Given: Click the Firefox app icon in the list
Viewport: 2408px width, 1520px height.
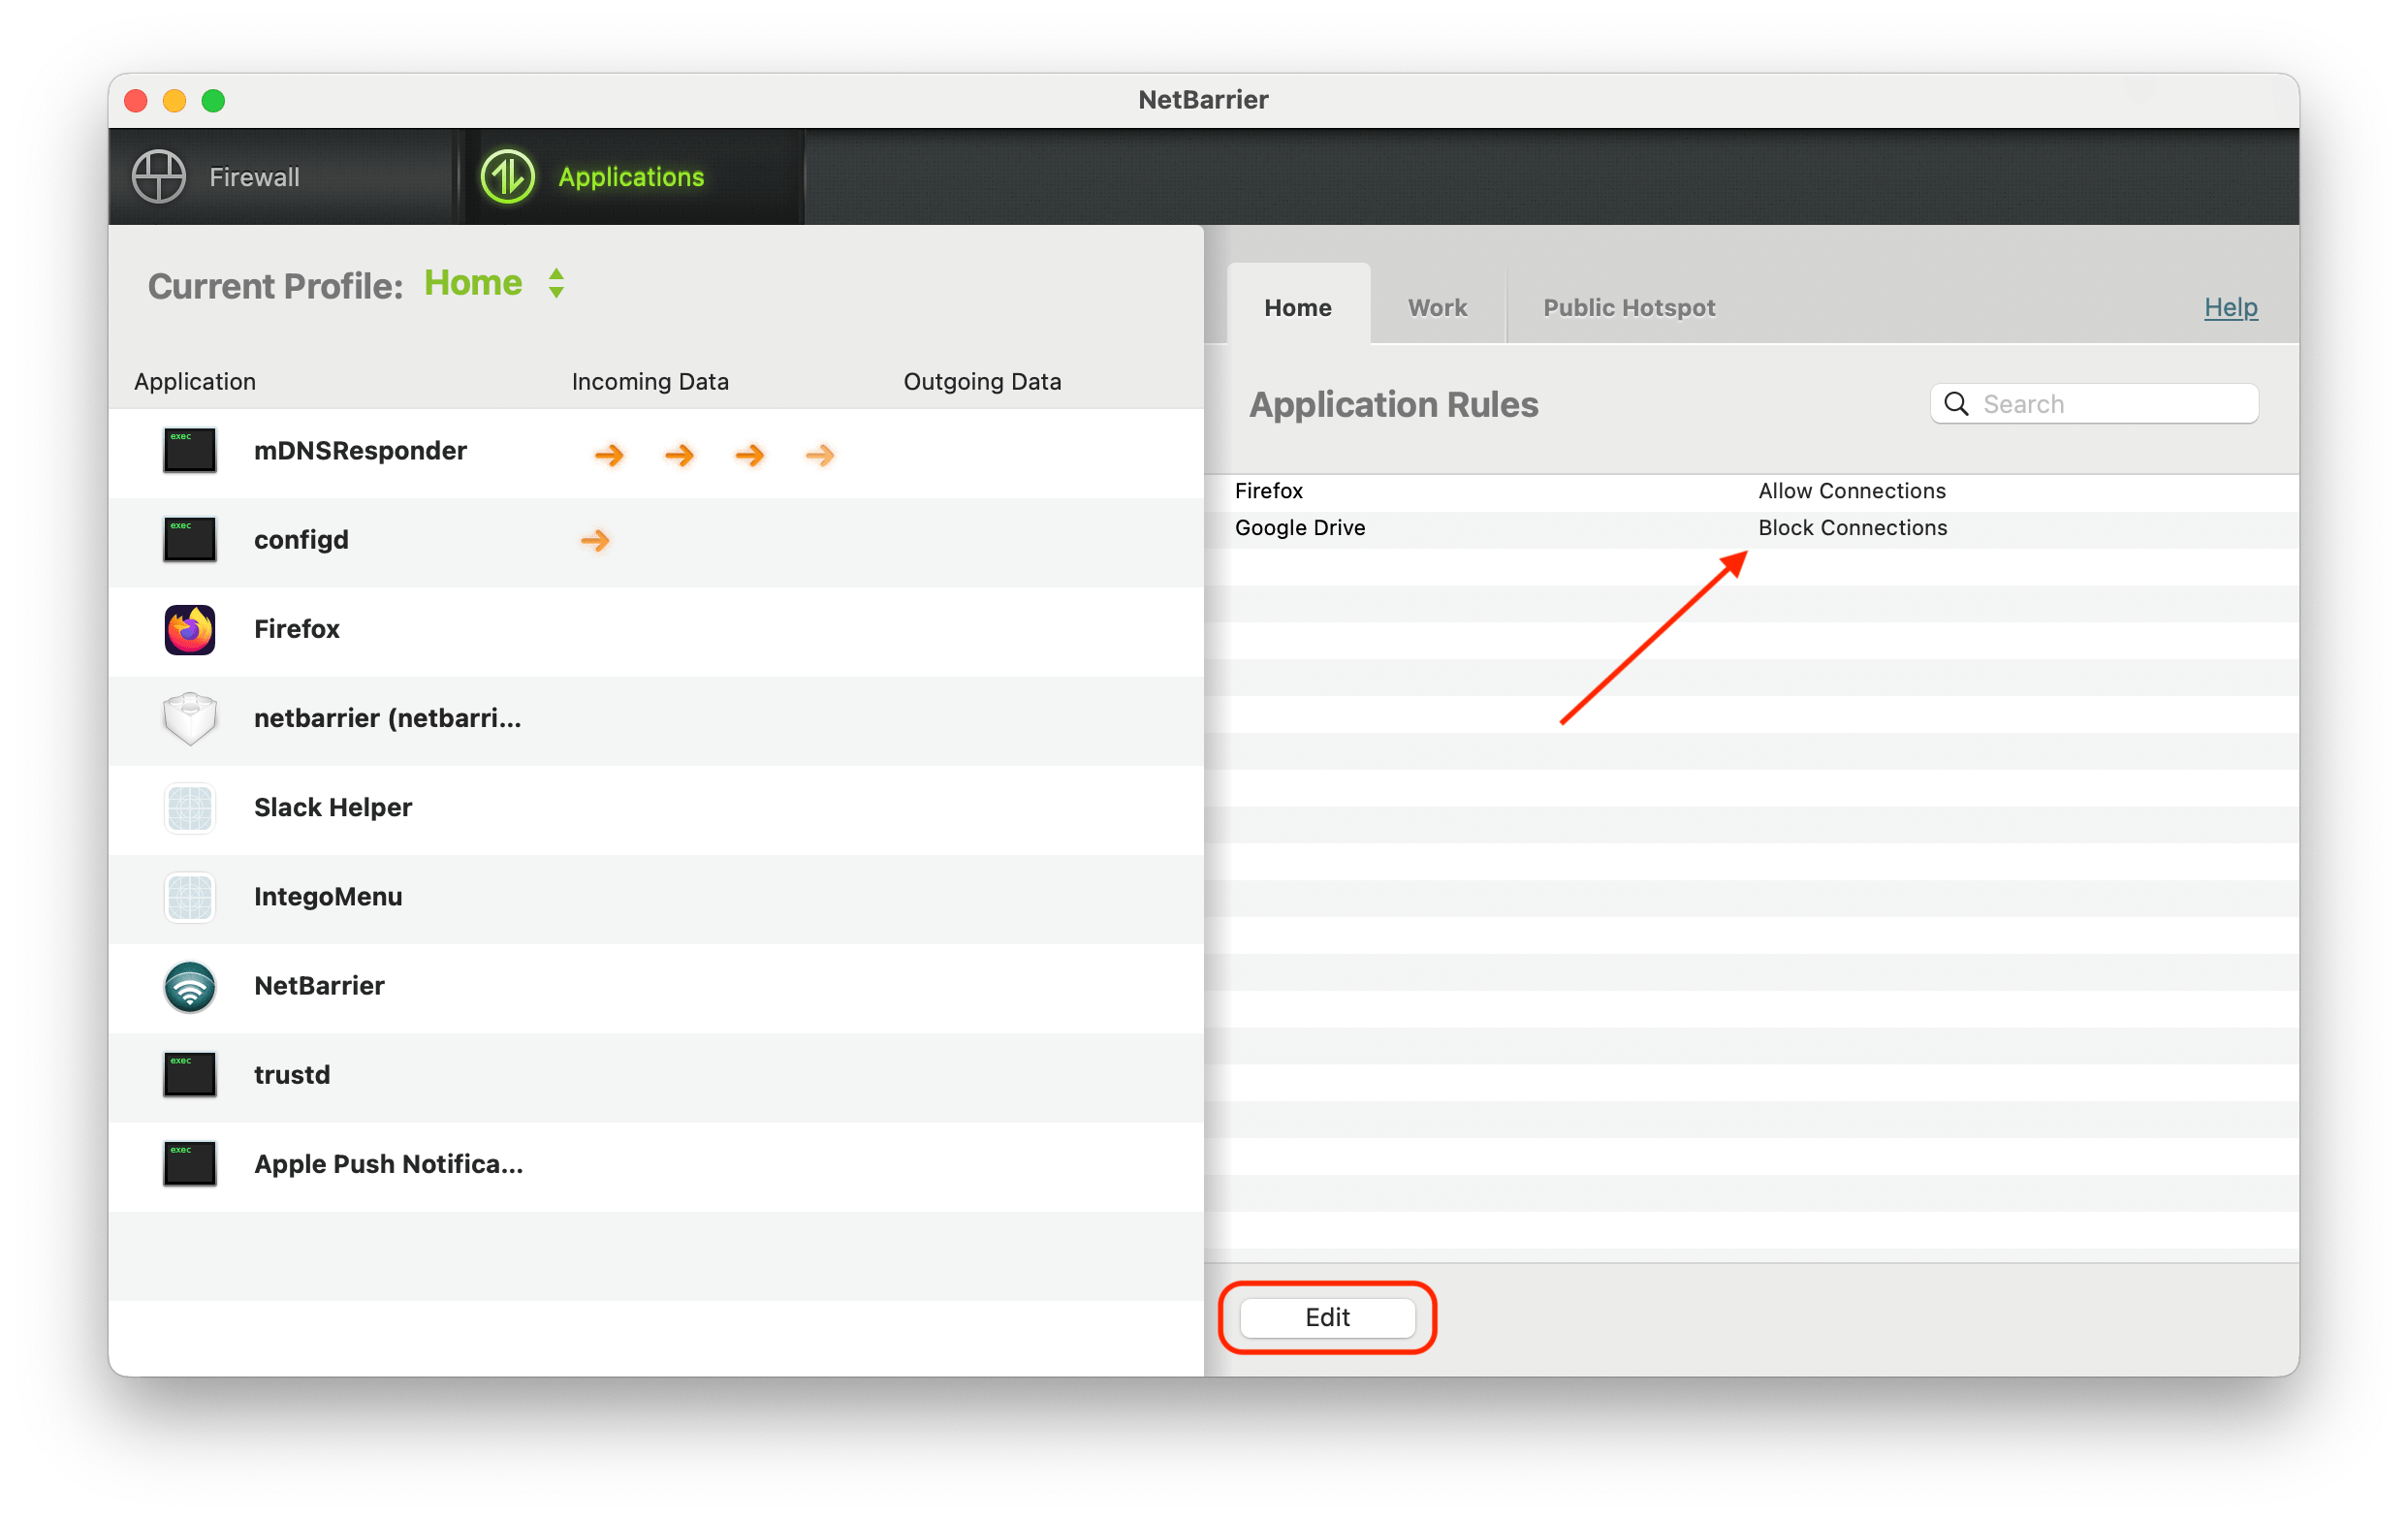Looking at the screenshot, I should point(189,628).
